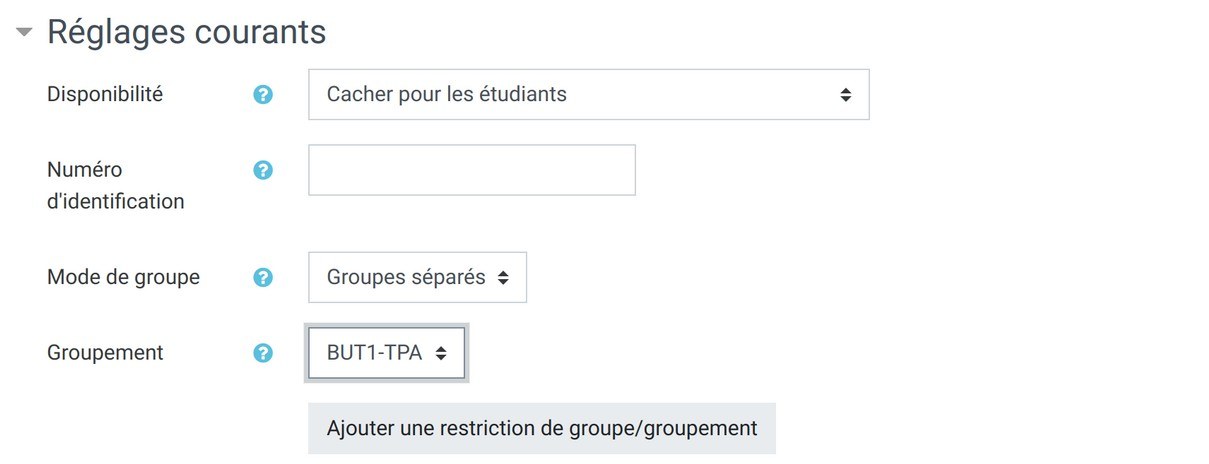
Task: Click the arrows on the Disponibilité select
Action: [x=846, y=95]
